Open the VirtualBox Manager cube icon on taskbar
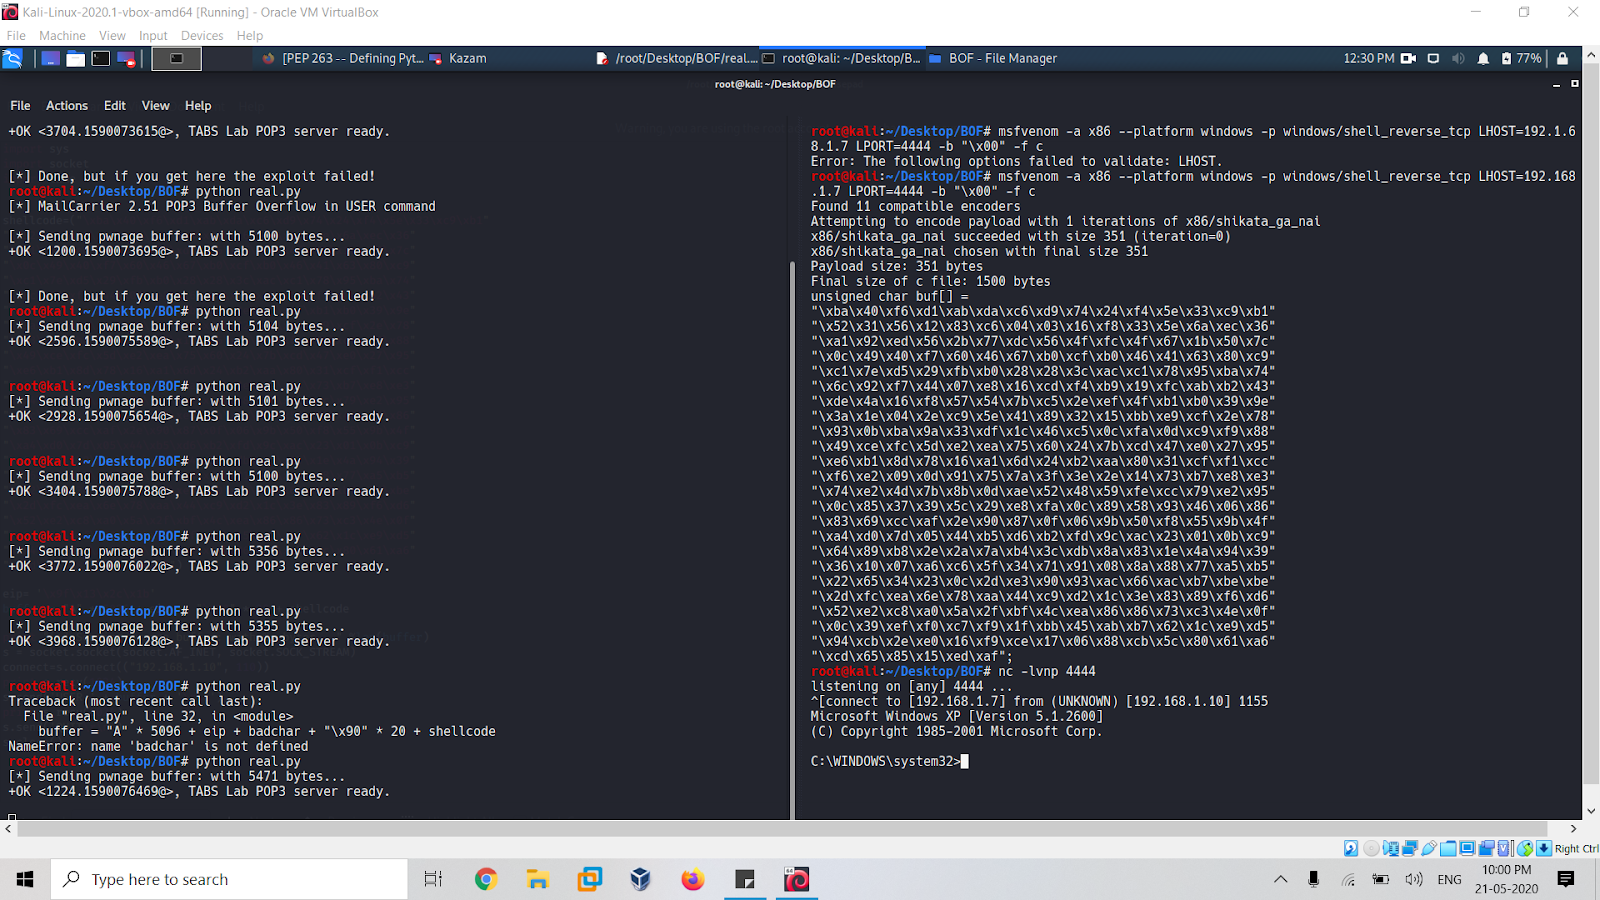 [x=641, y=879]
